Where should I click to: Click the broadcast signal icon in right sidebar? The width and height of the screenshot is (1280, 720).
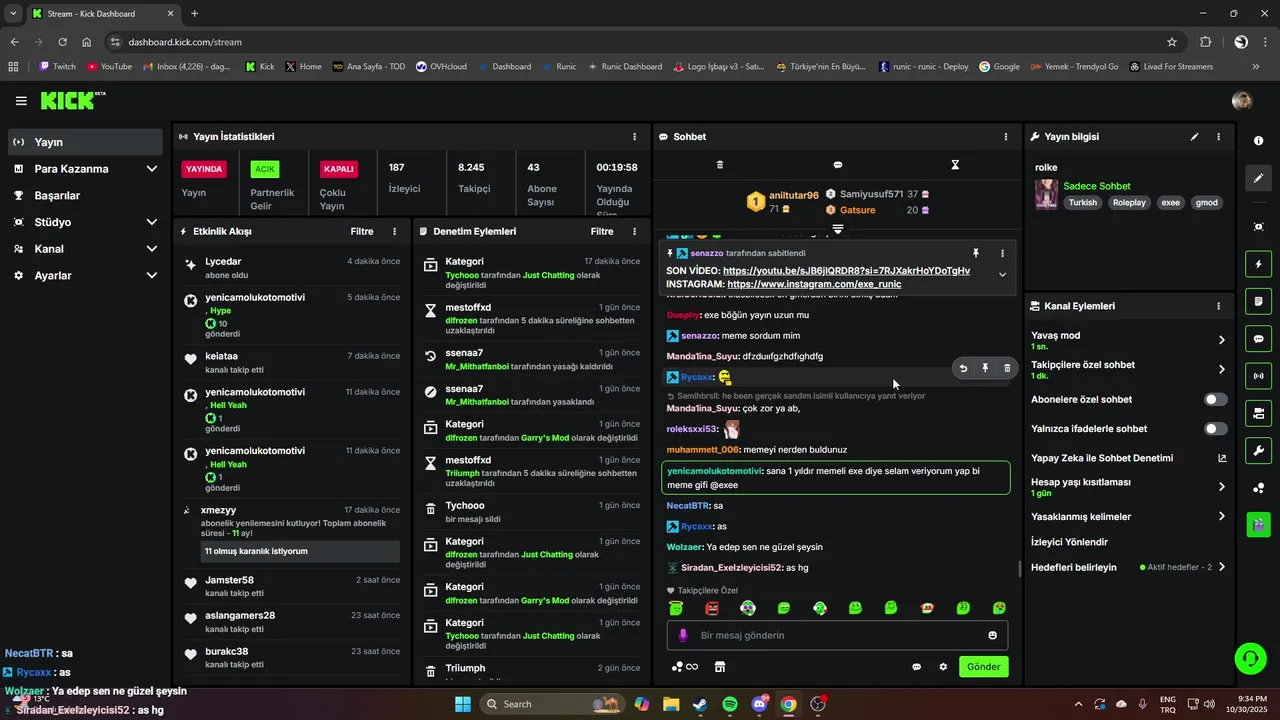(x=1258, y=376)
